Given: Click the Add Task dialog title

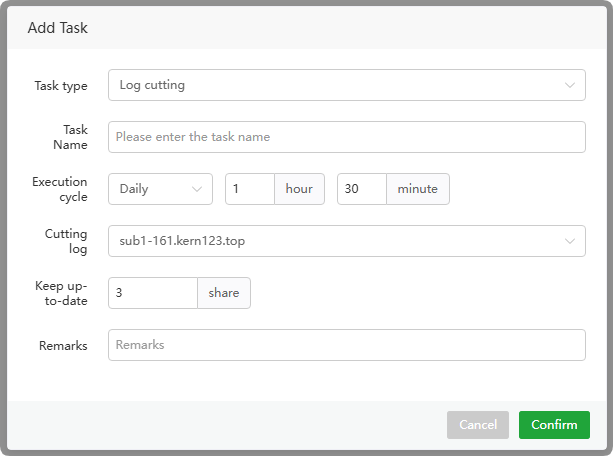Looking at the screenshot, I should point(58,28).
